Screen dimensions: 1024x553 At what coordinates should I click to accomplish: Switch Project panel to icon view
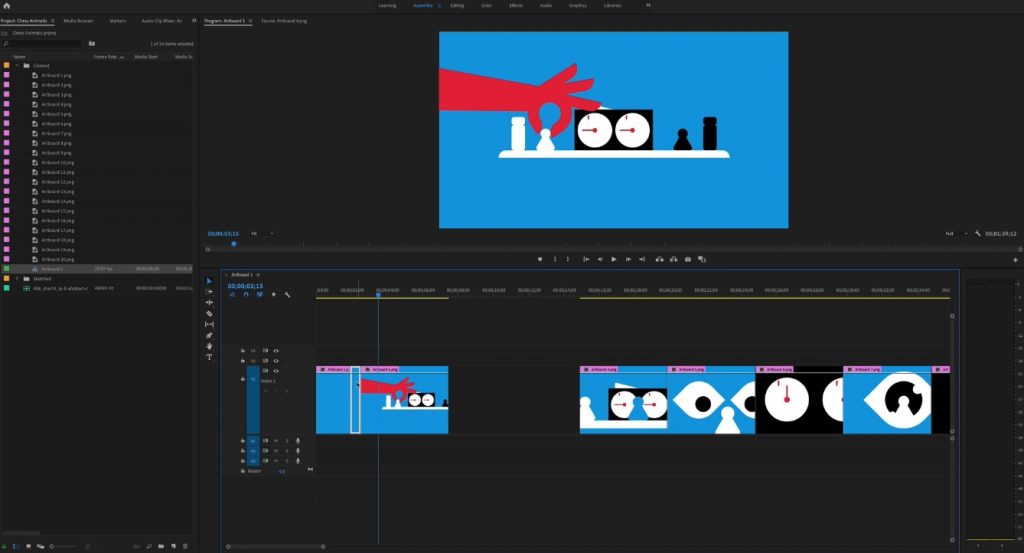pos(28,546)
